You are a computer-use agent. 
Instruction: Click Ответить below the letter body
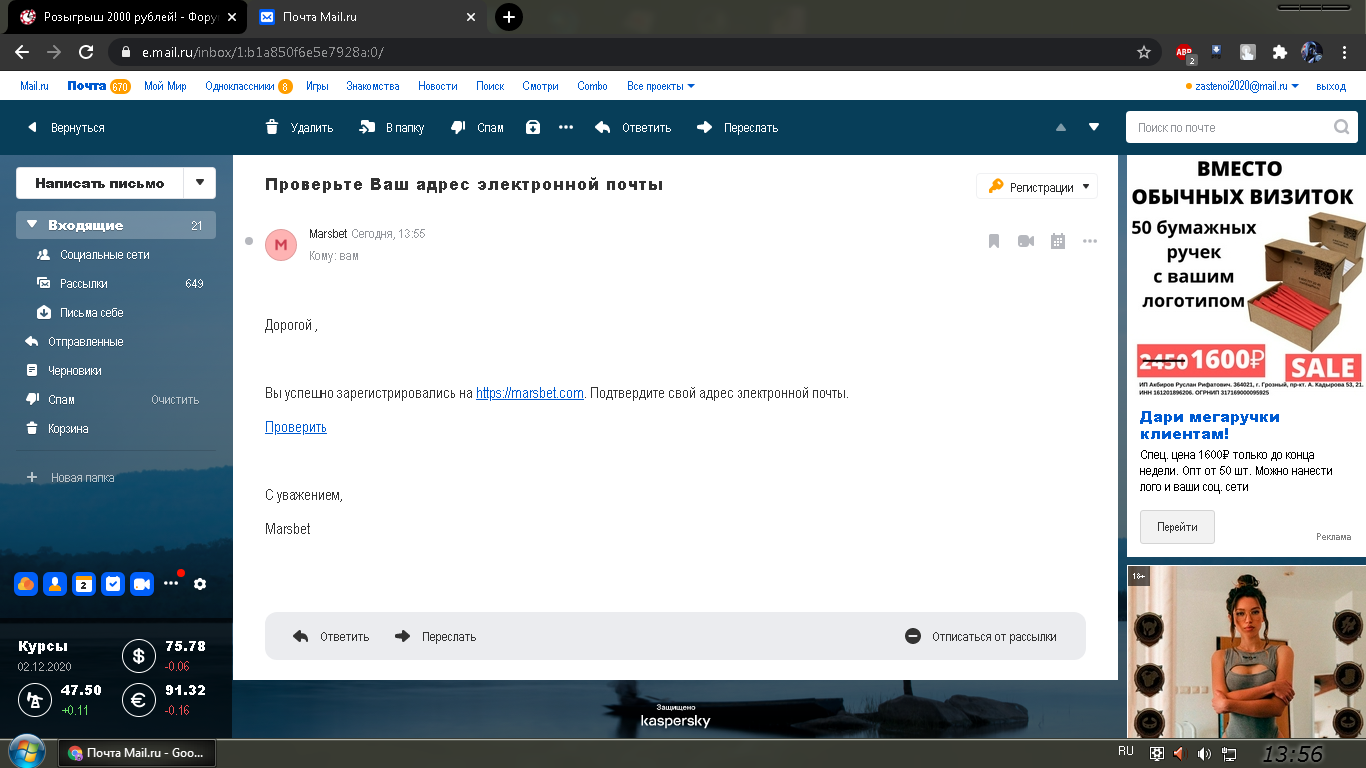331,636
